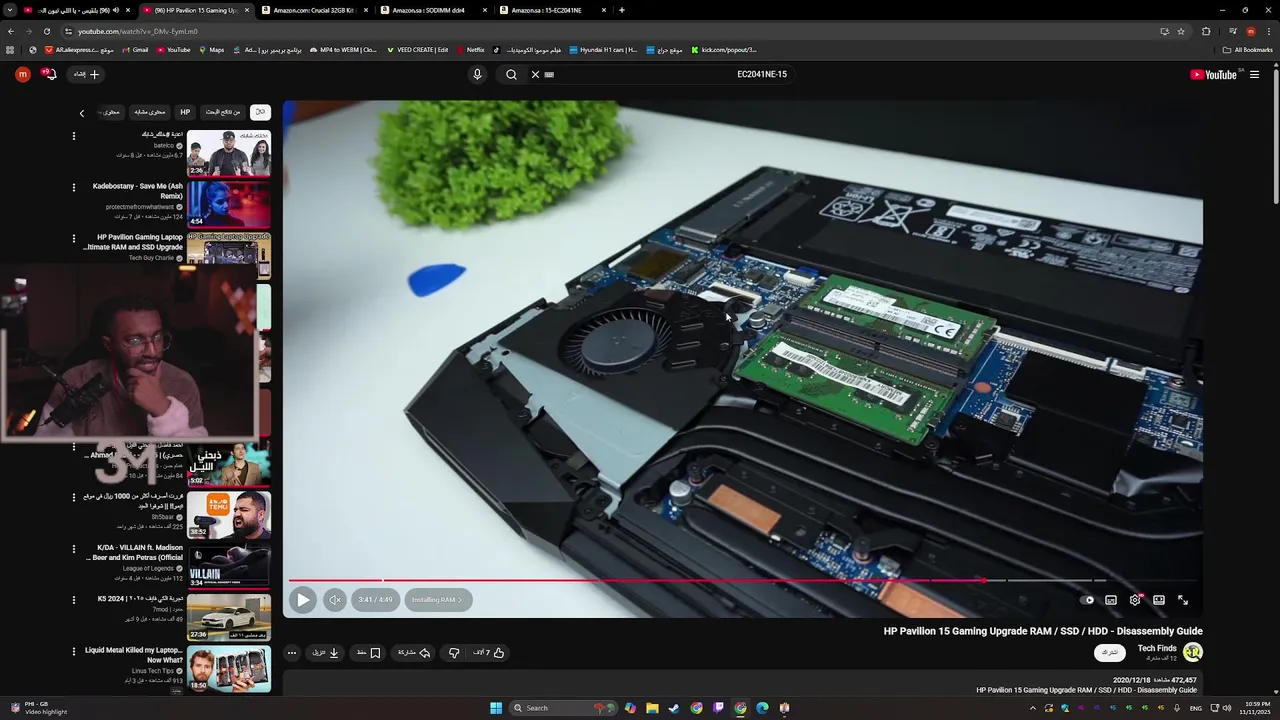Dislike the video with the thumbs down
The image size is (1280, 720).
453,653
